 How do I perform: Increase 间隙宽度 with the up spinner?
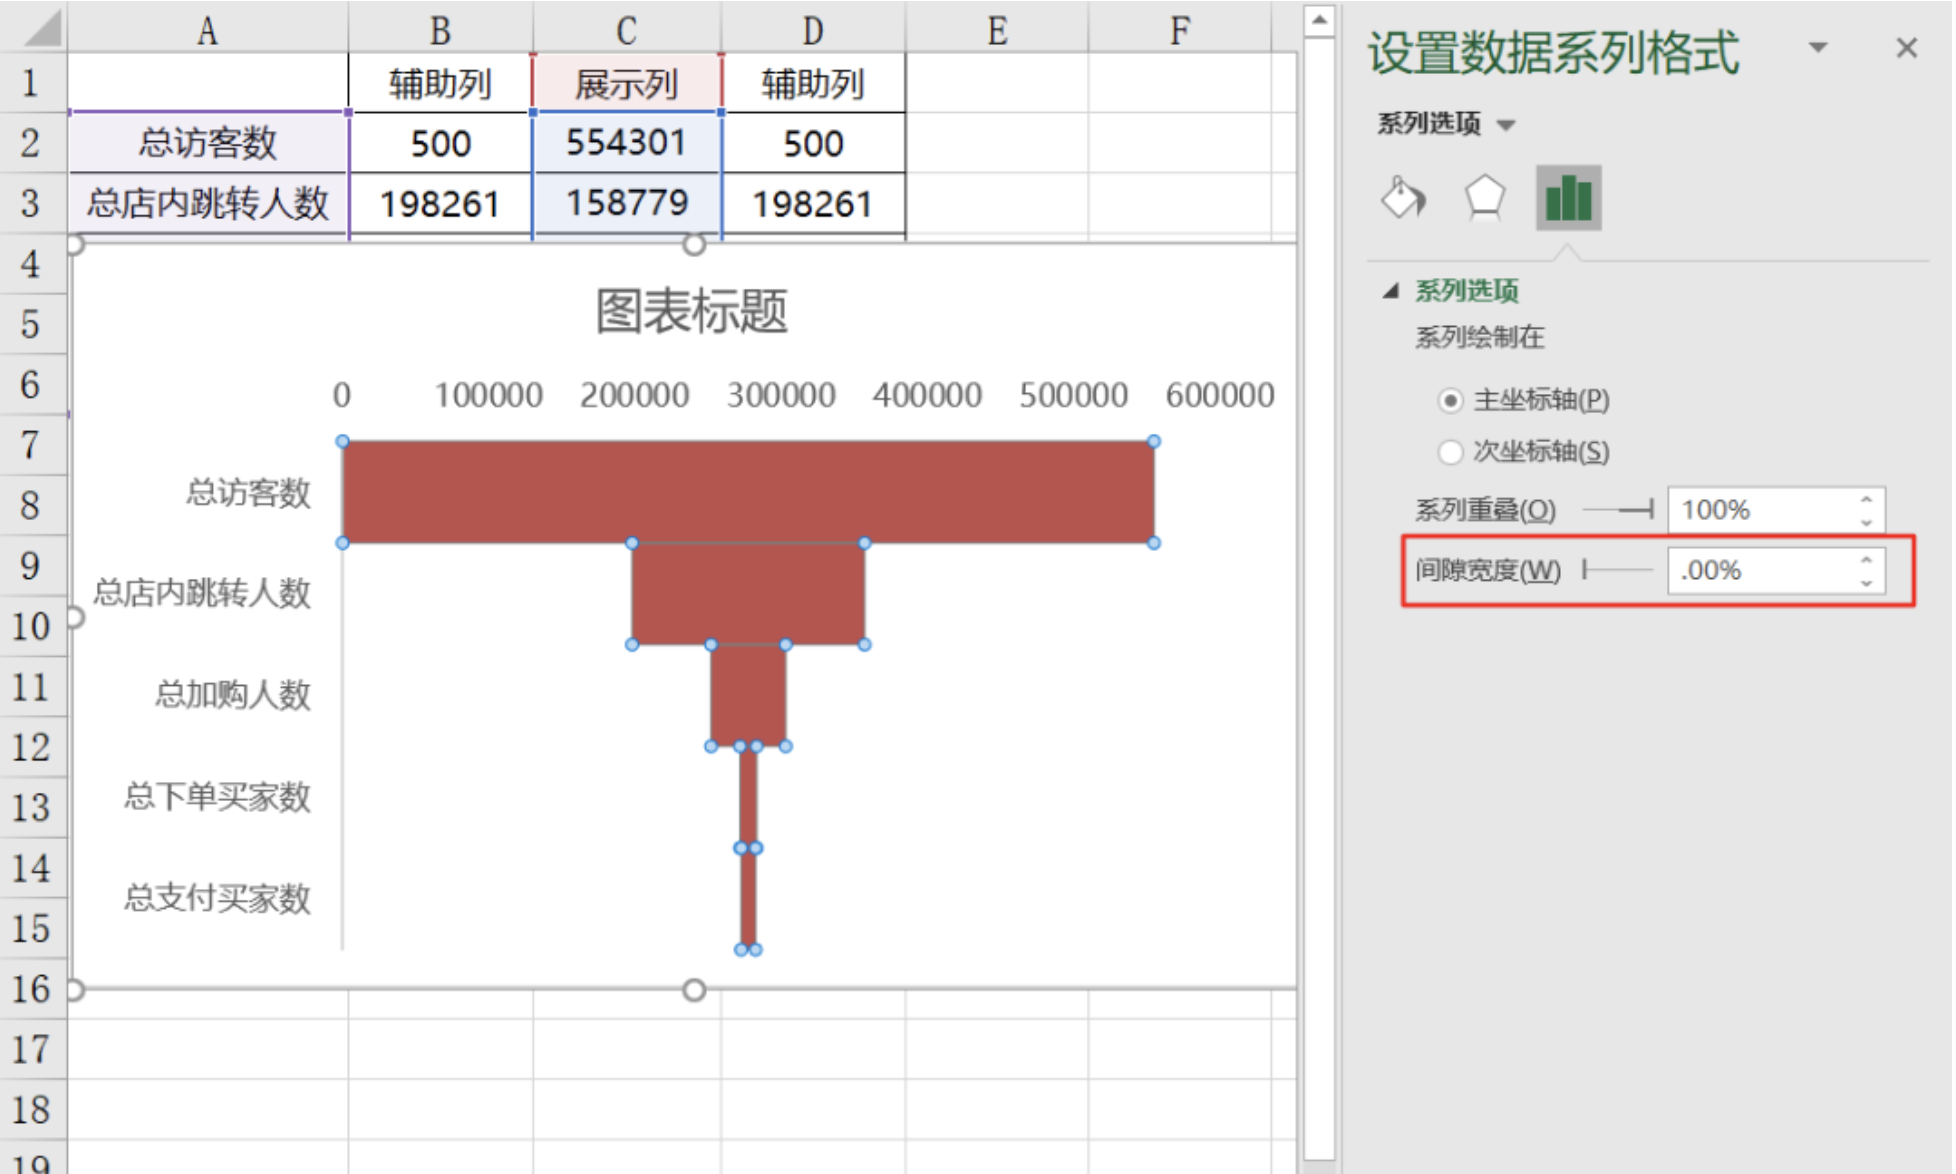coord(1866,561)
